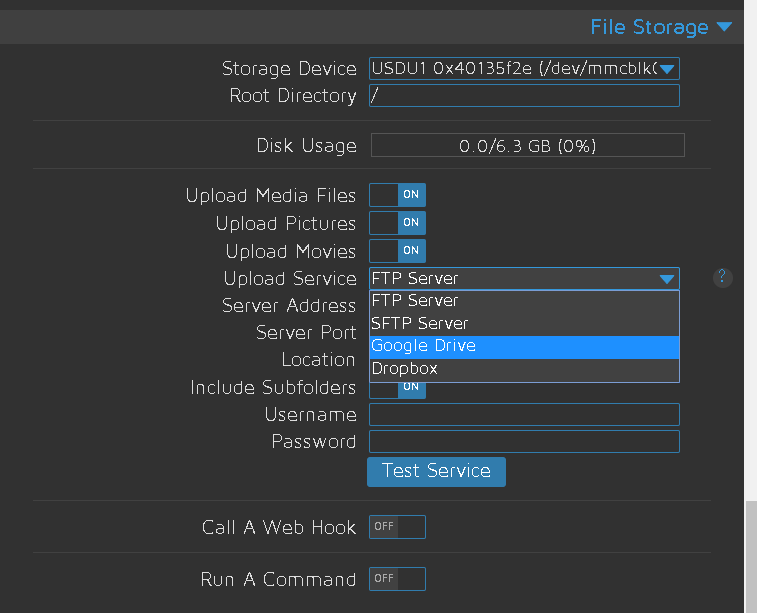Toggle the Upload Pictures switch
Image resolution: width=757 pixels, height=613 pixels.
point(397,223)
